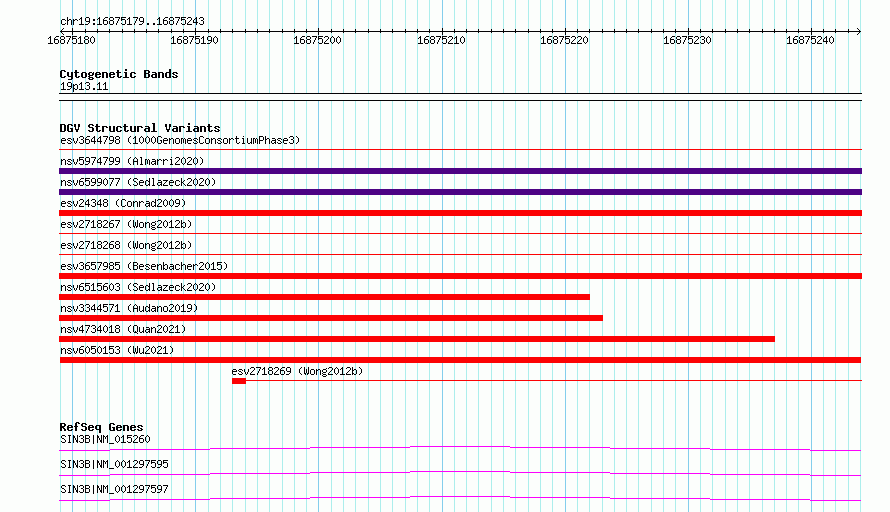Select the thick red bar under esv24348
Screen dimensions: 890x512
(x=460, y=213)
